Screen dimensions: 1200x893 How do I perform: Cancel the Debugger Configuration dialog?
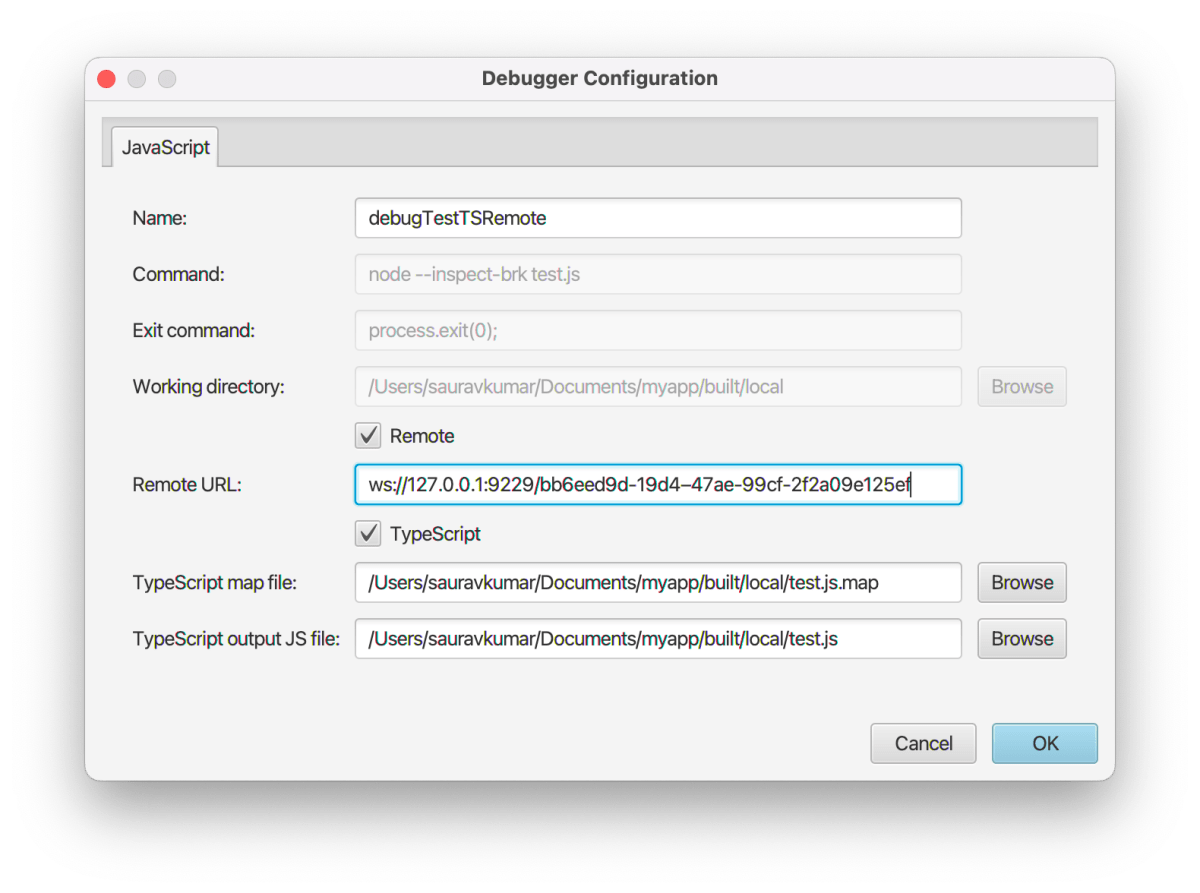pos(923,743)
